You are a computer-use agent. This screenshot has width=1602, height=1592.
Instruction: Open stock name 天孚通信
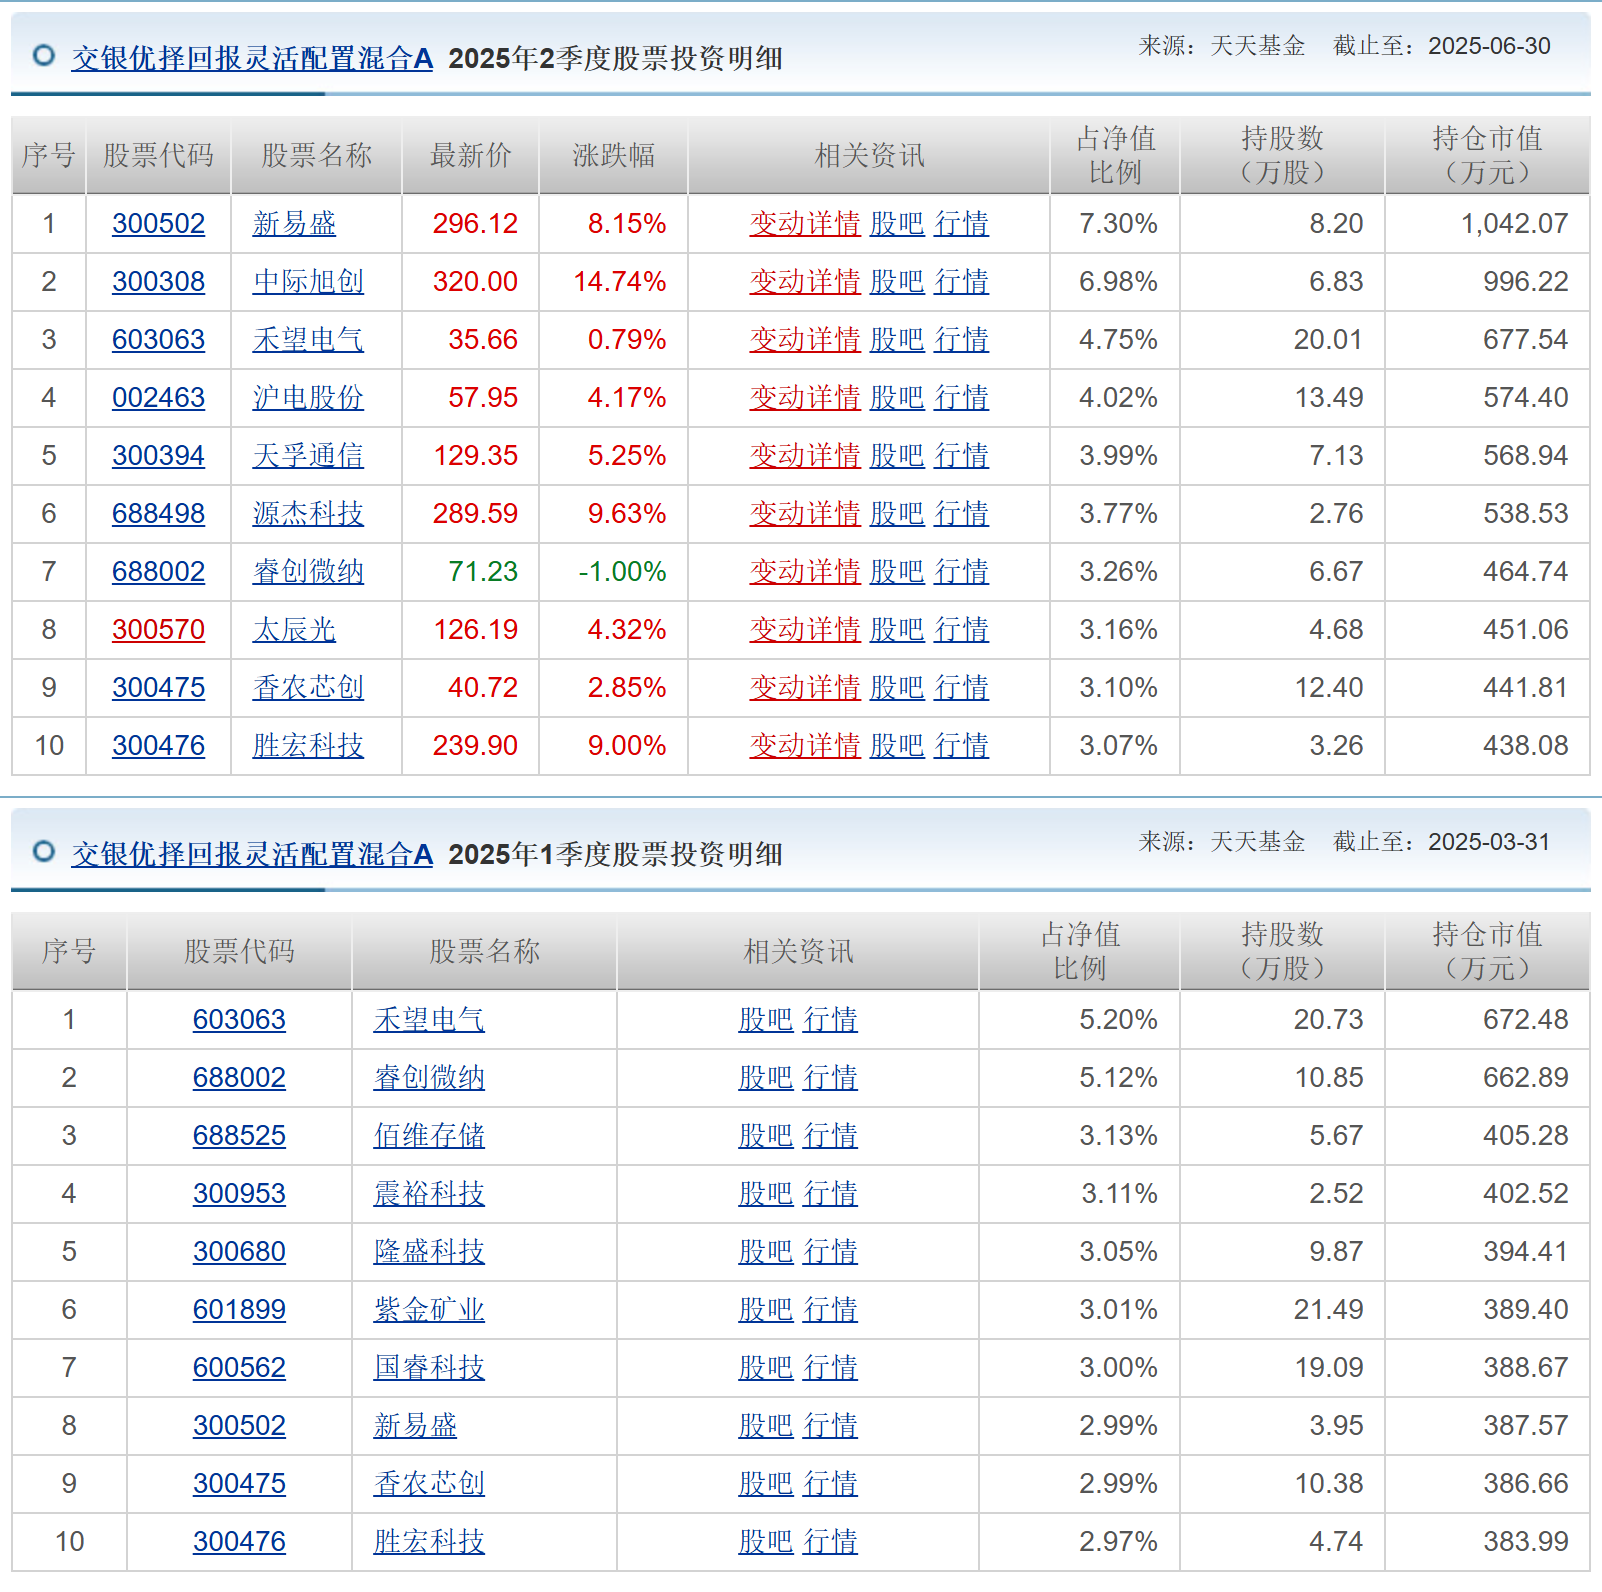[x=308, y=456]
